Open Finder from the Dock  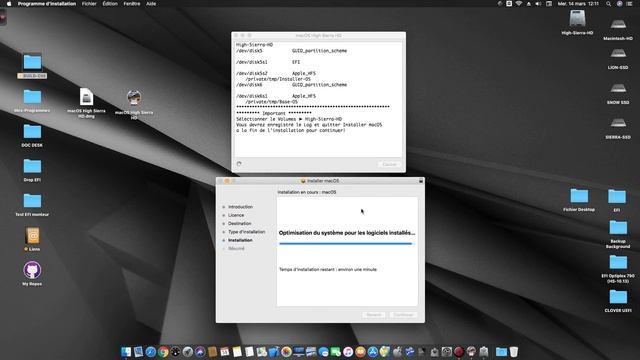126,351
